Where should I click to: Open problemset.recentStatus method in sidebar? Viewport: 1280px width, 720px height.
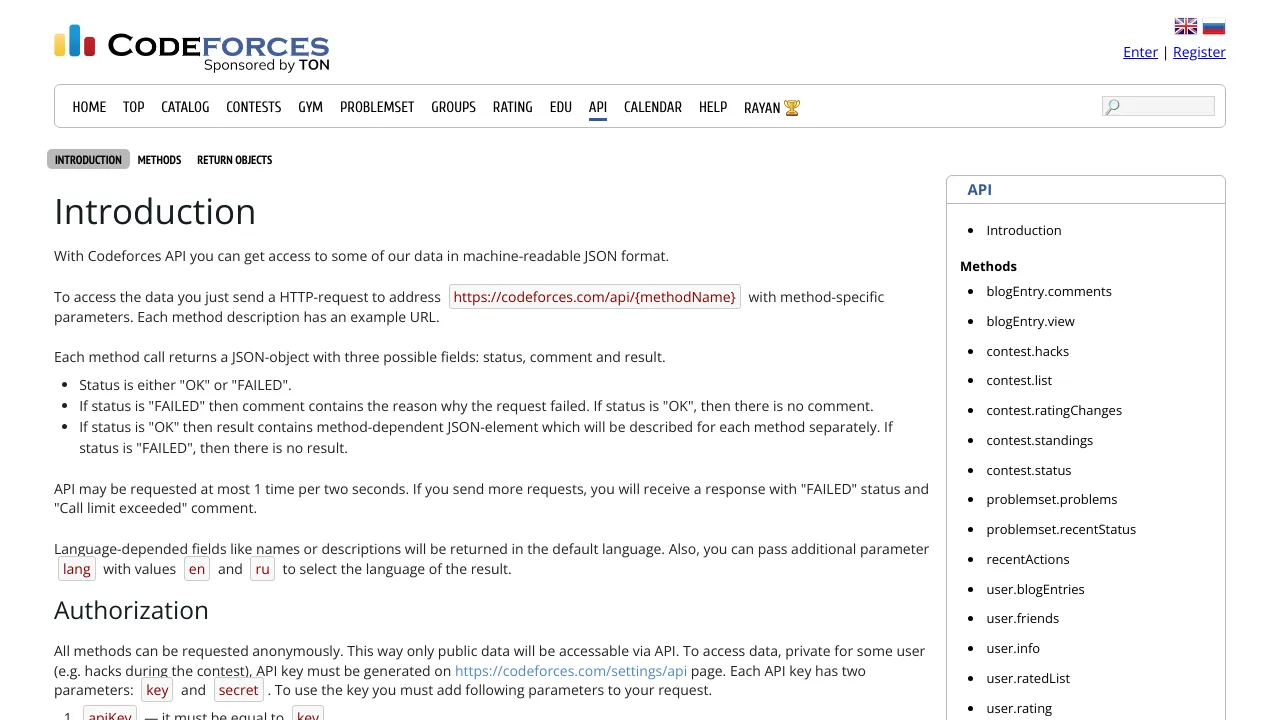pyautogui.click(x=1061, y=529)
